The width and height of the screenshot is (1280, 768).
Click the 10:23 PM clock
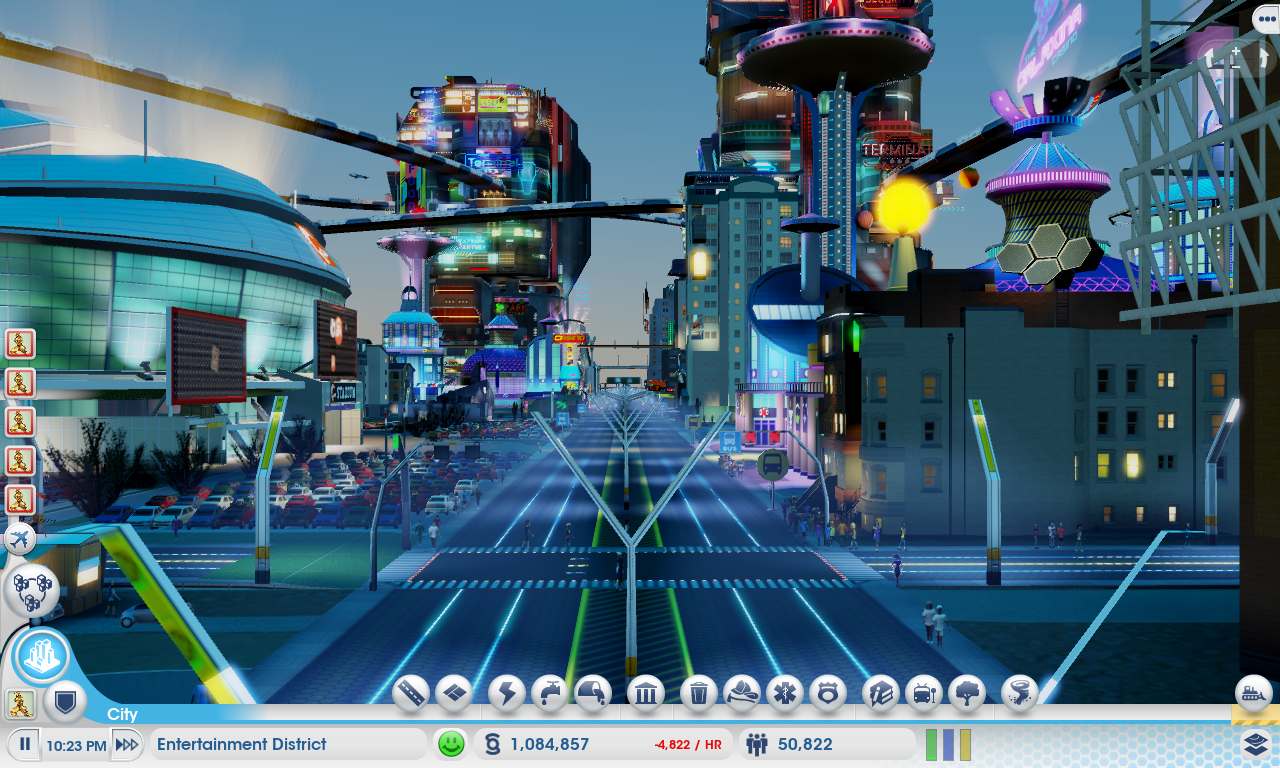click(76, 745)
